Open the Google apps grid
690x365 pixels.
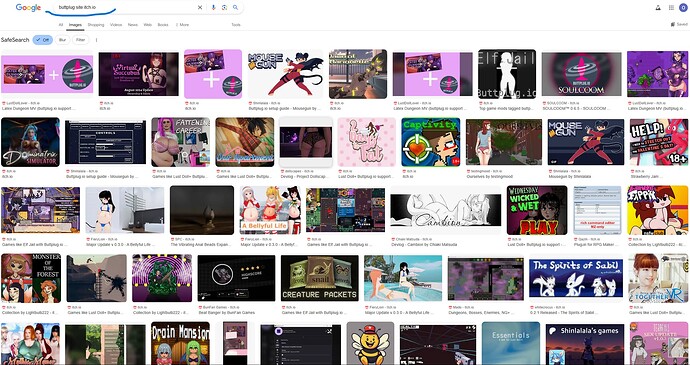click(x=671, y=7)
